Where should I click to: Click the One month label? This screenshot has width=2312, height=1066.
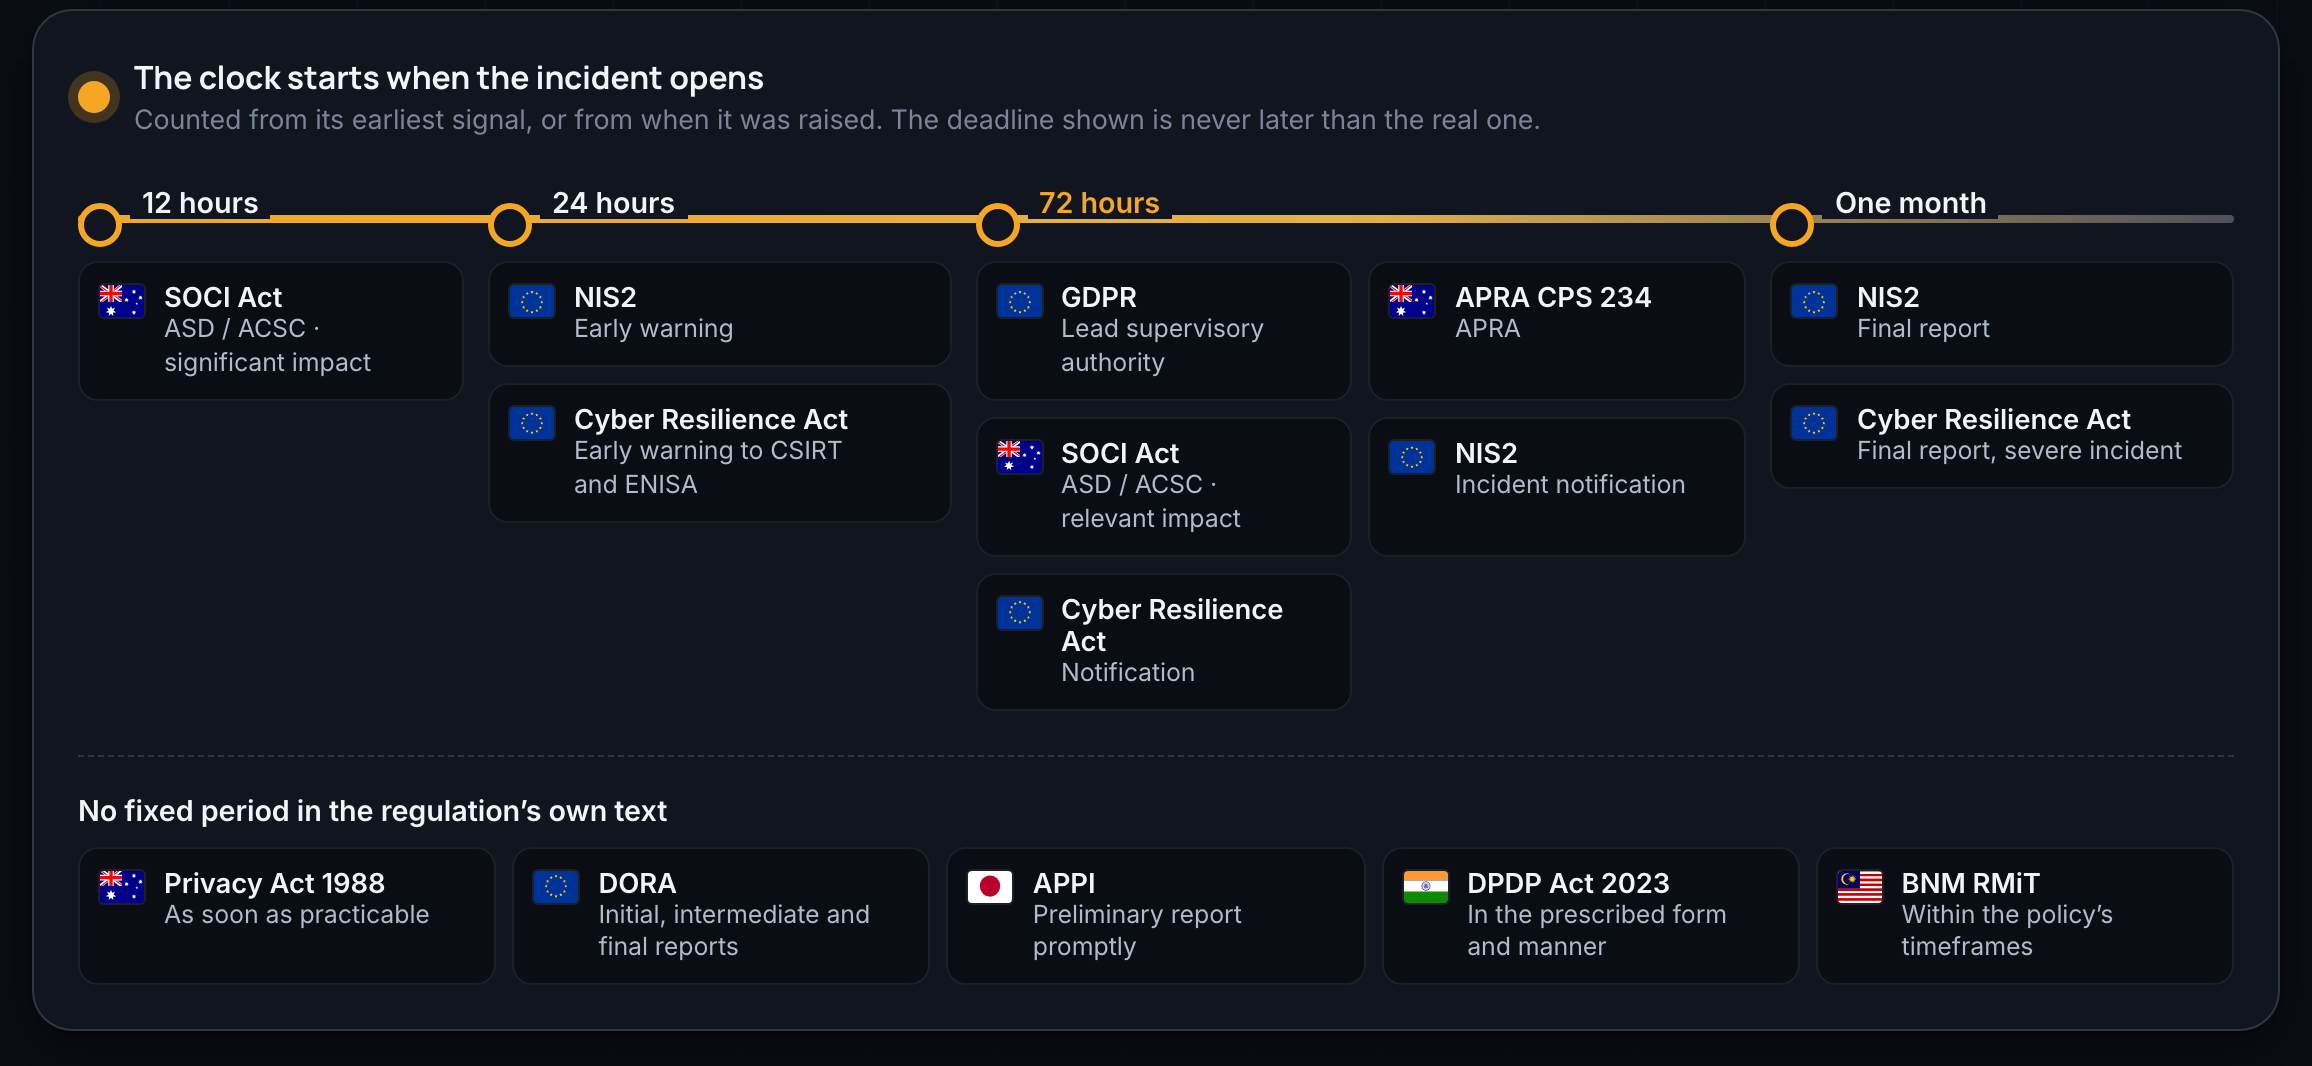point(1911,203)
